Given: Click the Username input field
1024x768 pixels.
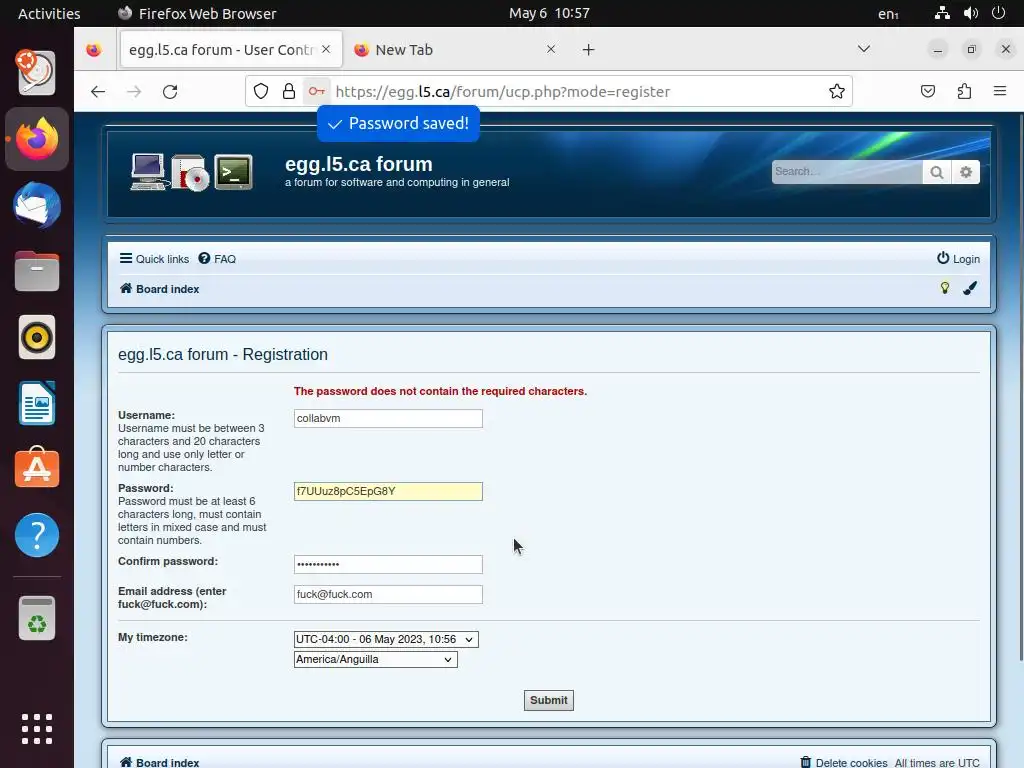Looking at the screenshot, I should 388,419.
